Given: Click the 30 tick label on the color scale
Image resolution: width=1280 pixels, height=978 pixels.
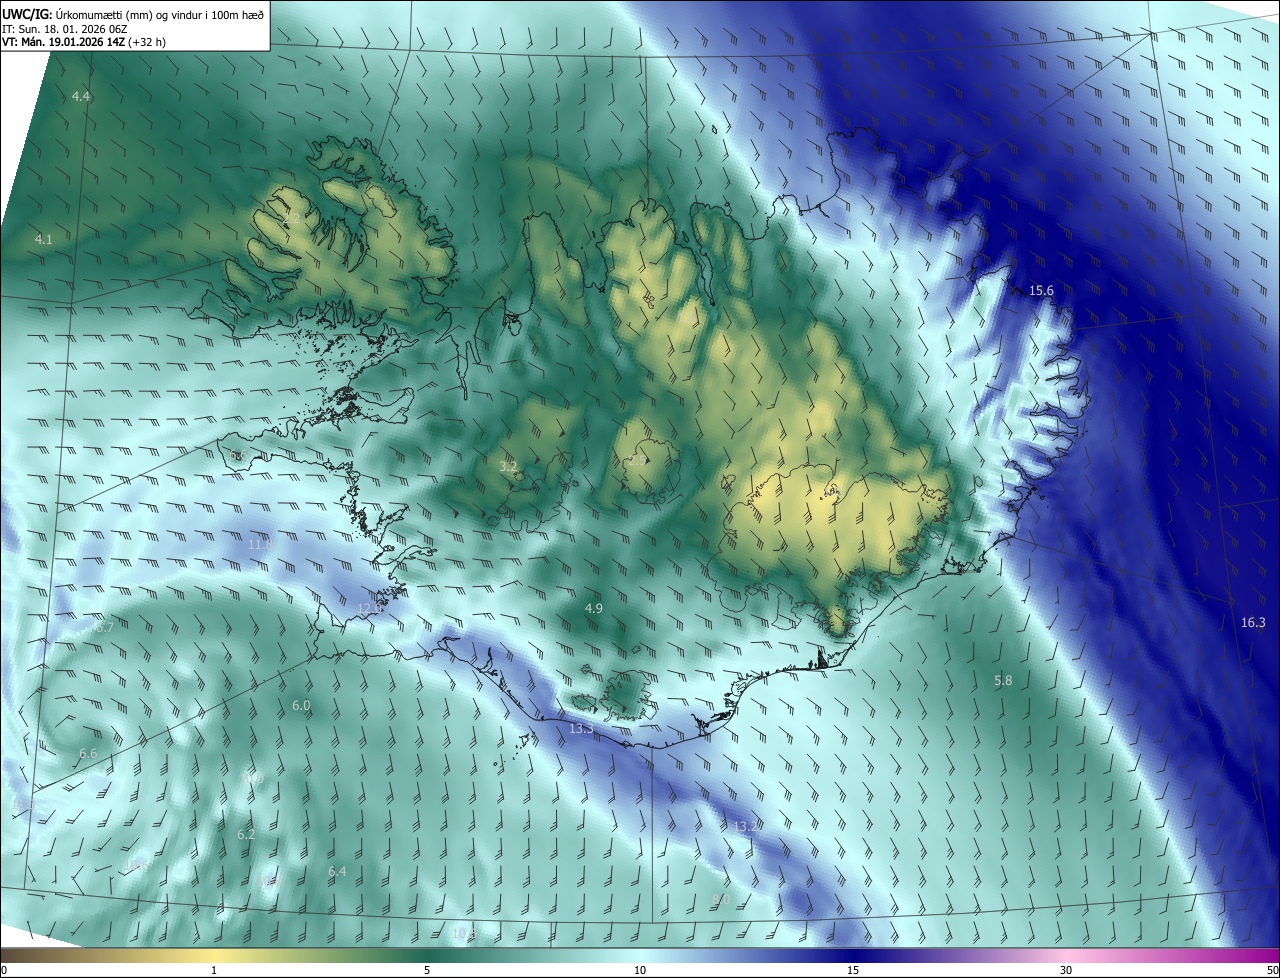Looking at the screenshot, I should pyautogui.click(x=1066, y=970).
